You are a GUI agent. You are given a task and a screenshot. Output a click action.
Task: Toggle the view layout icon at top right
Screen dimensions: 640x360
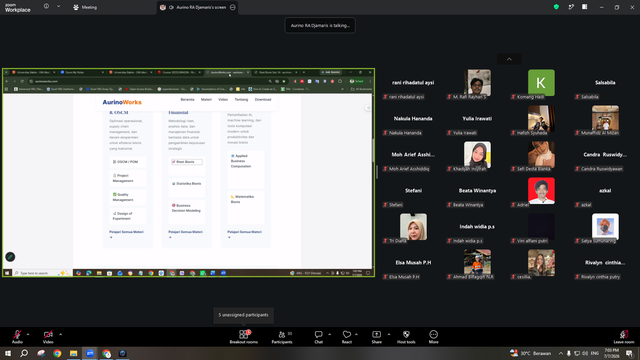pyautogui.click(x=585, y=7)
